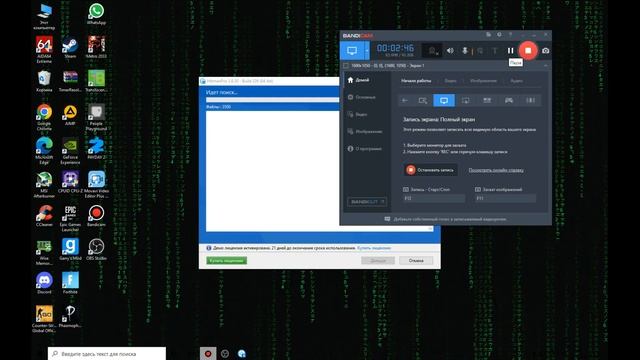Open the Корзина recycle bin icon
The image size is (640, 360).
click(44, 81)
